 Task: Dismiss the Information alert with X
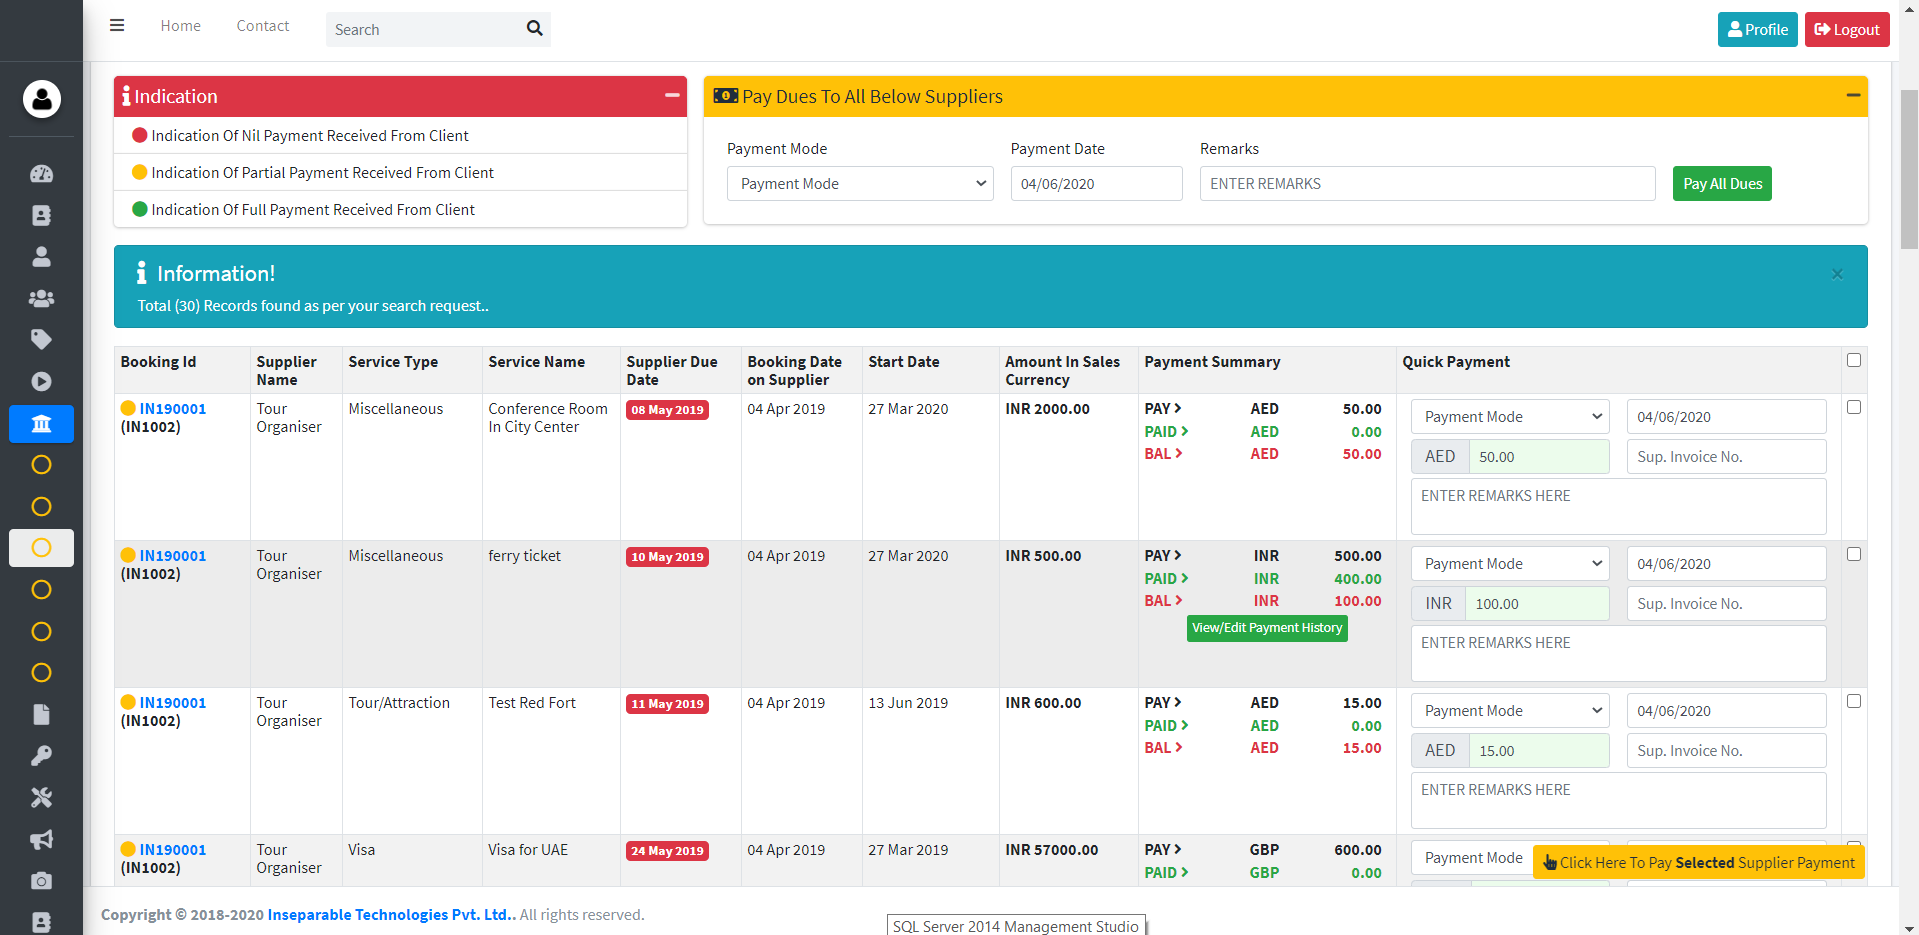pyautogui.click(x=1837, y=274)
